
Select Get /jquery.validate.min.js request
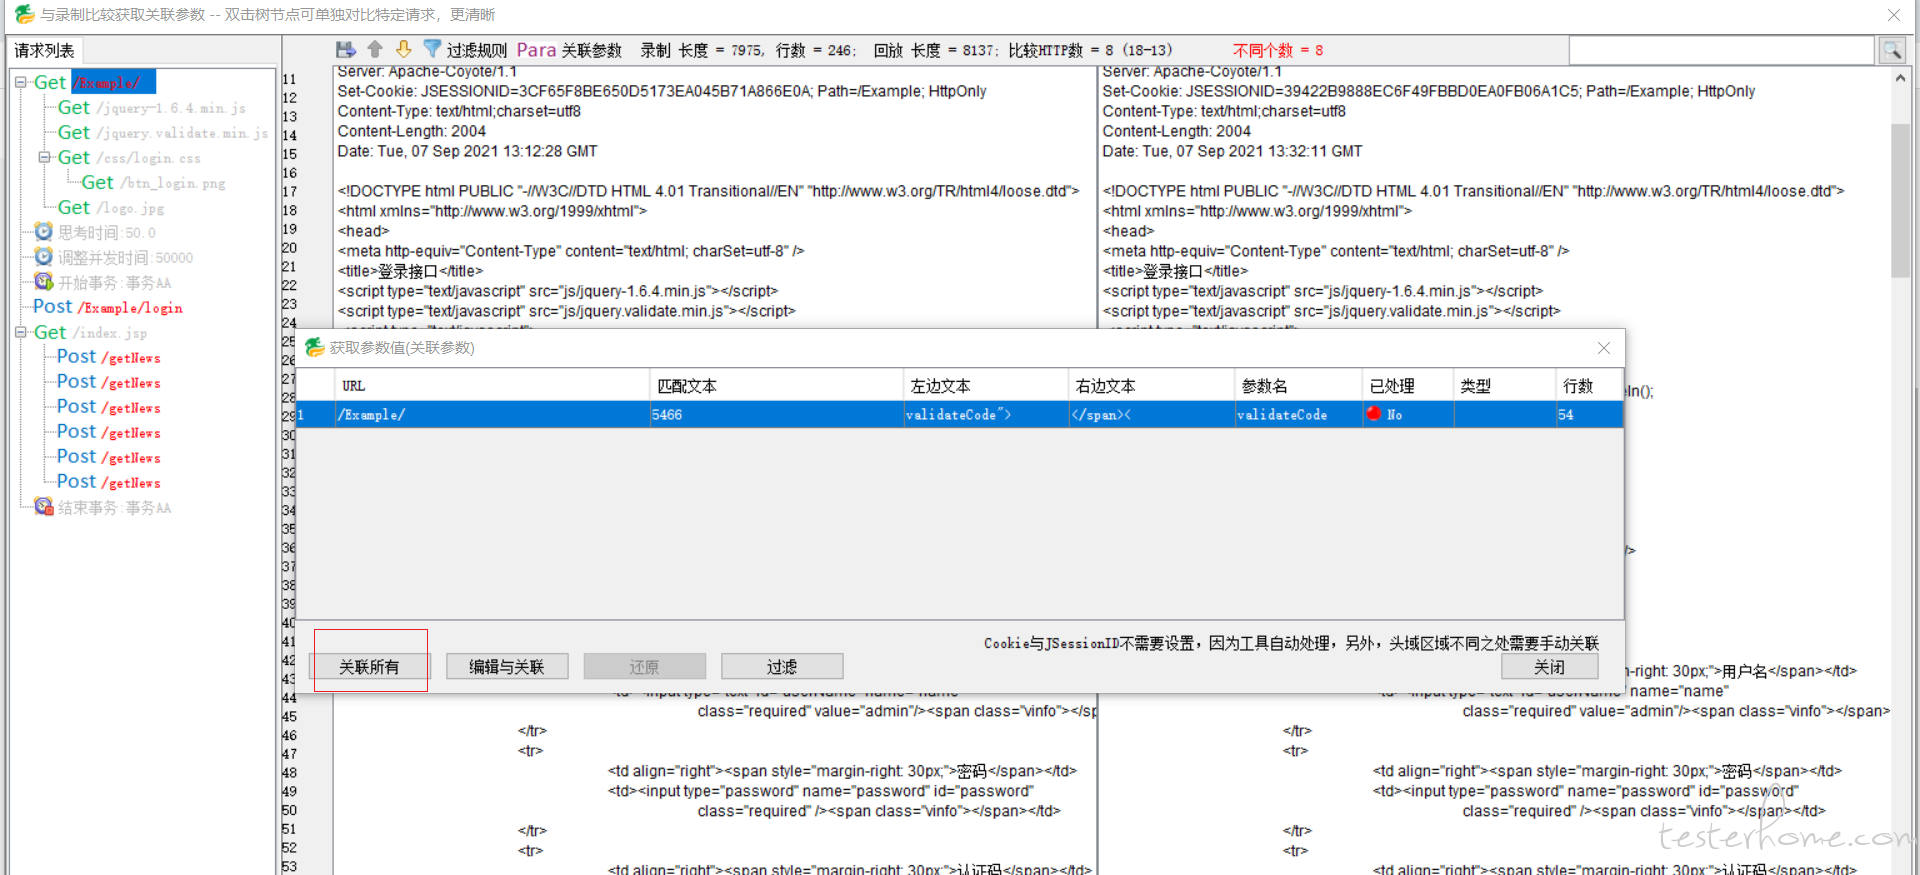click(163, 132)
